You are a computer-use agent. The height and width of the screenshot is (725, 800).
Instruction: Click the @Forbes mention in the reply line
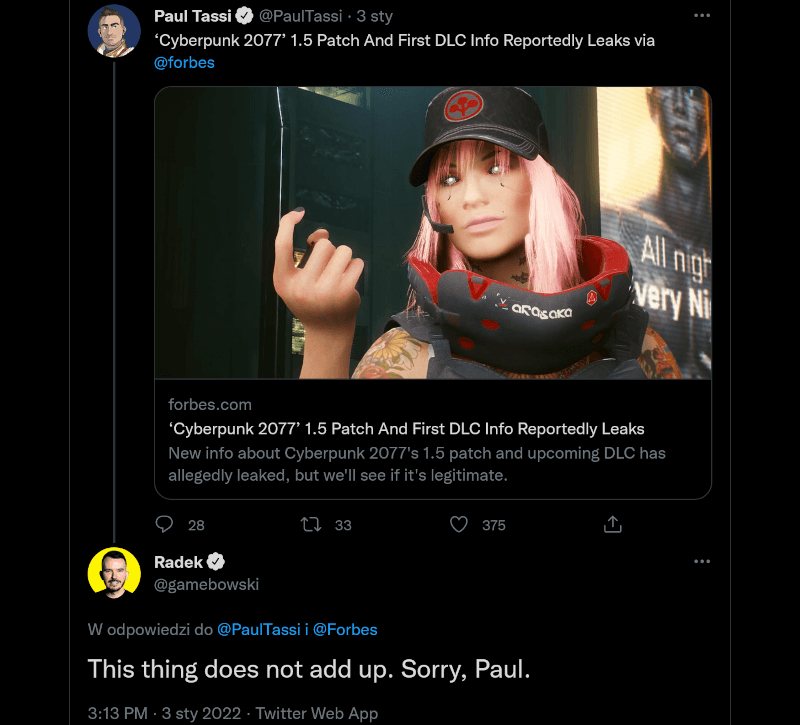345,630
